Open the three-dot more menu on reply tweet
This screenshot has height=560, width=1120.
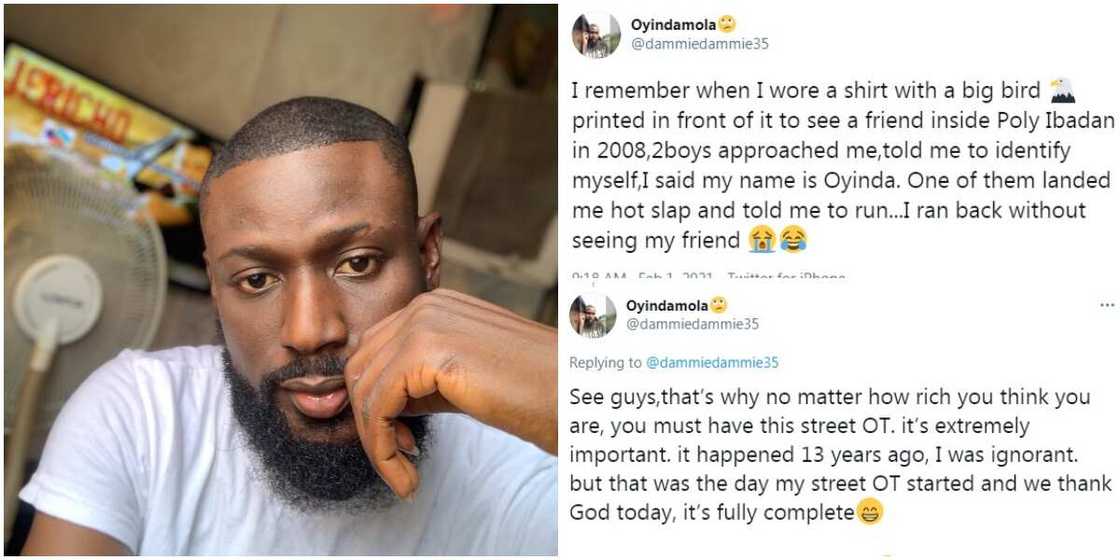pyautogui.click(x=1106, y=305)
